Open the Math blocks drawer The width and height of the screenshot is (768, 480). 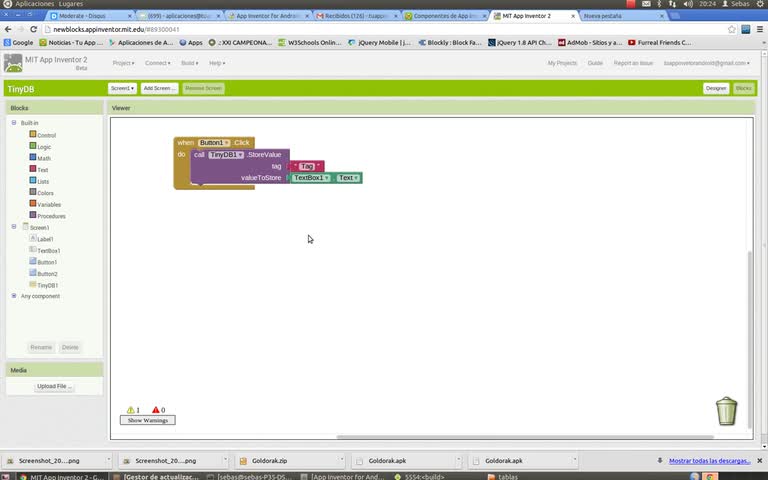40,158
